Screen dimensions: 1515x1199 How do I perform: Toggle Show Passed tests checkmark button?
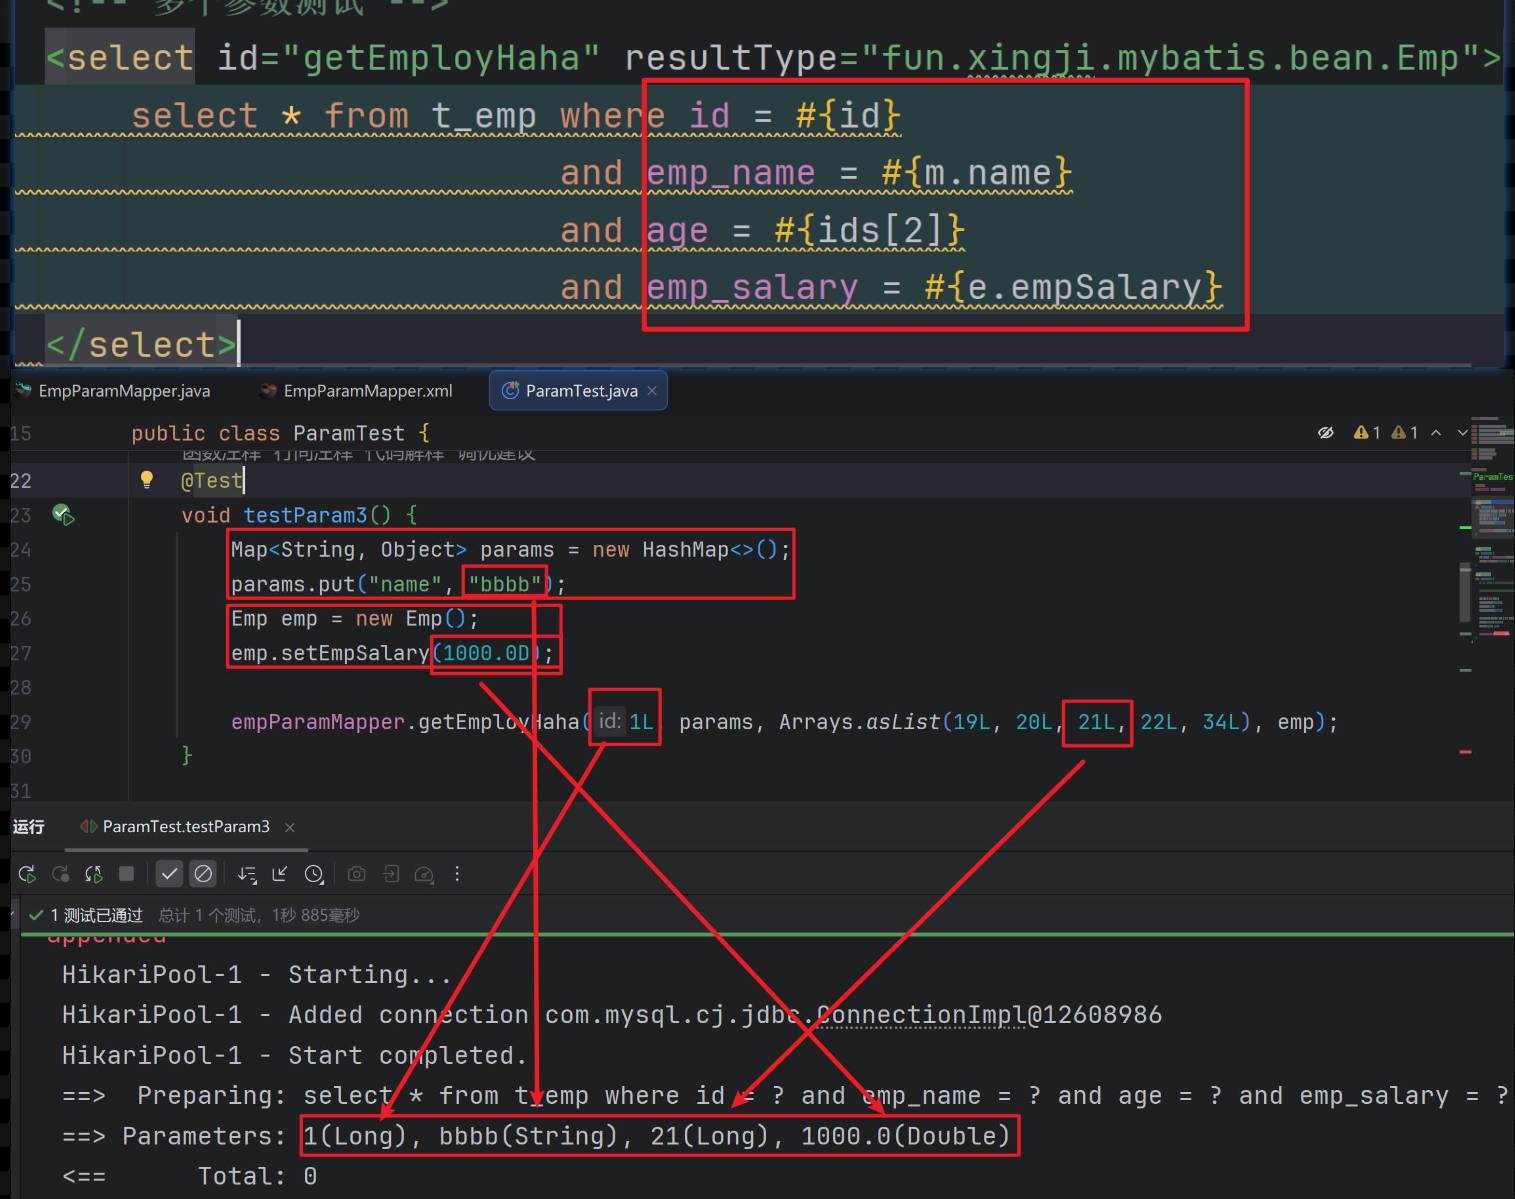pyautogui.click(x=170, y=874)
